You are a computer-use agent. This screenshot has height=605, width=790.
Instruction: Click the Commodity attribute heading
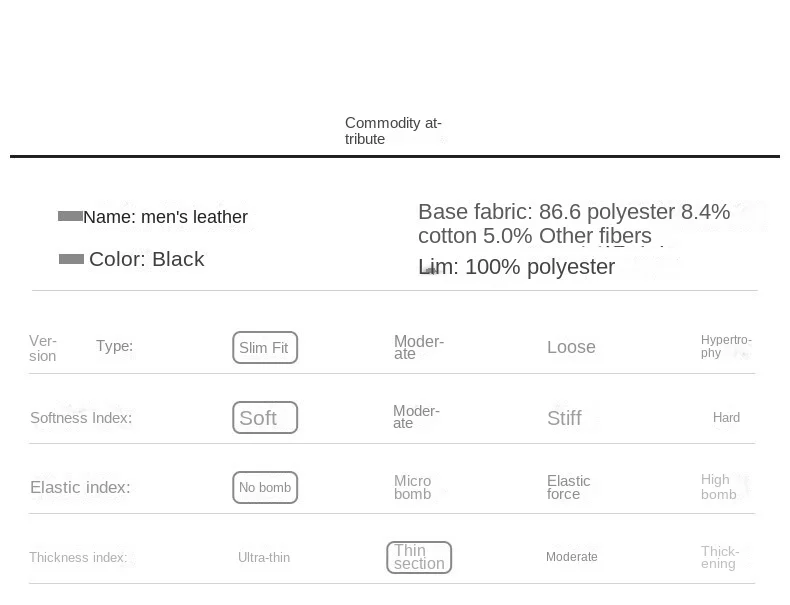(x=393, y=131)
